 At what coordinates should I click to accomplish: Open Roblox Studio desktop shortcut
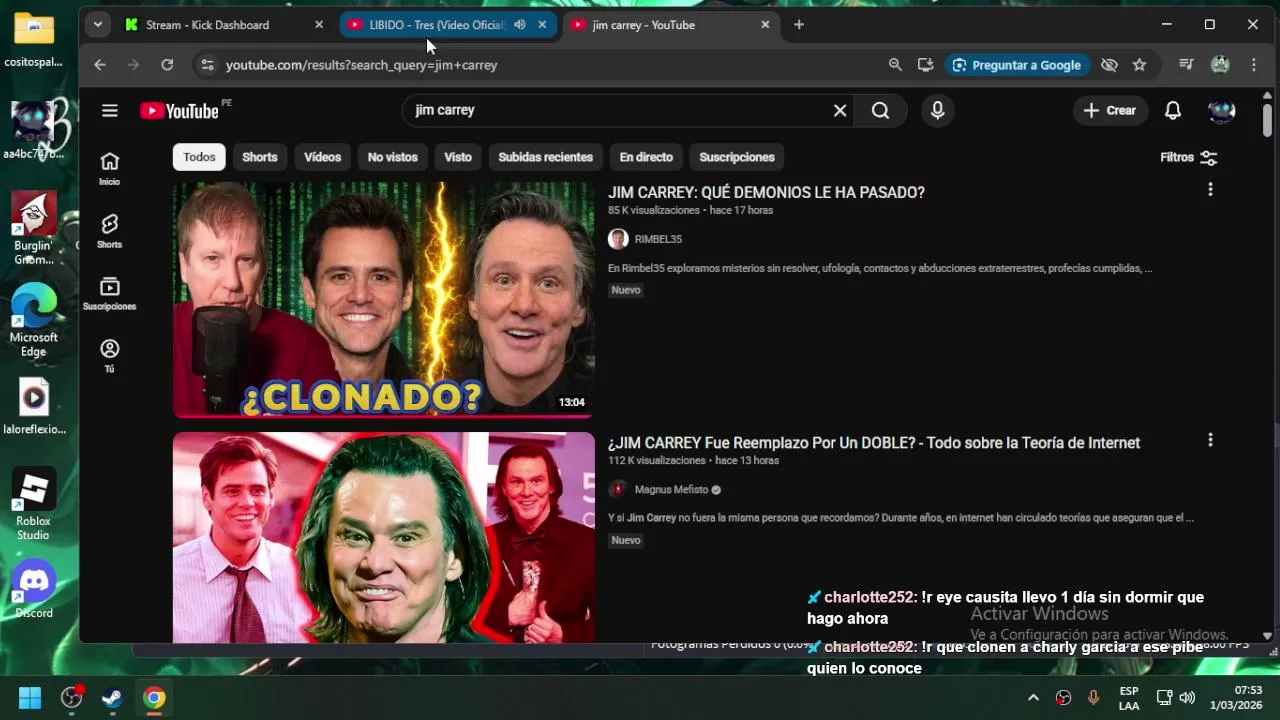click(34, 505)
